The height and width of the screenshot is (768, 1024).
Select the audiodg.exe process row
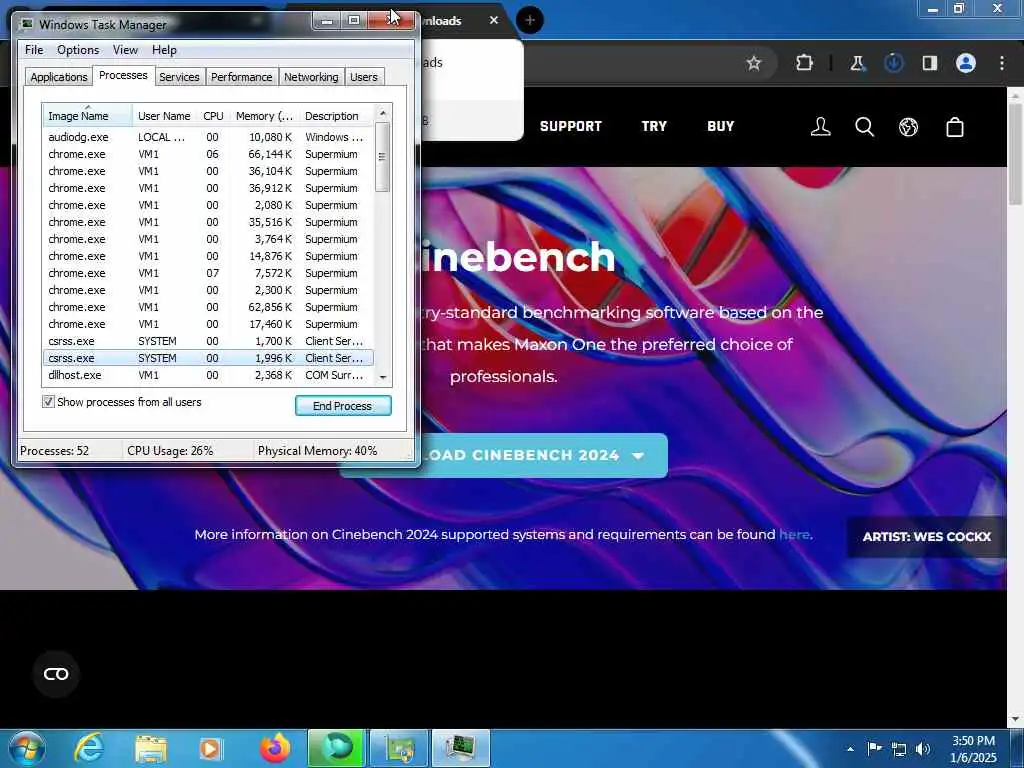(x=208, y=137)
